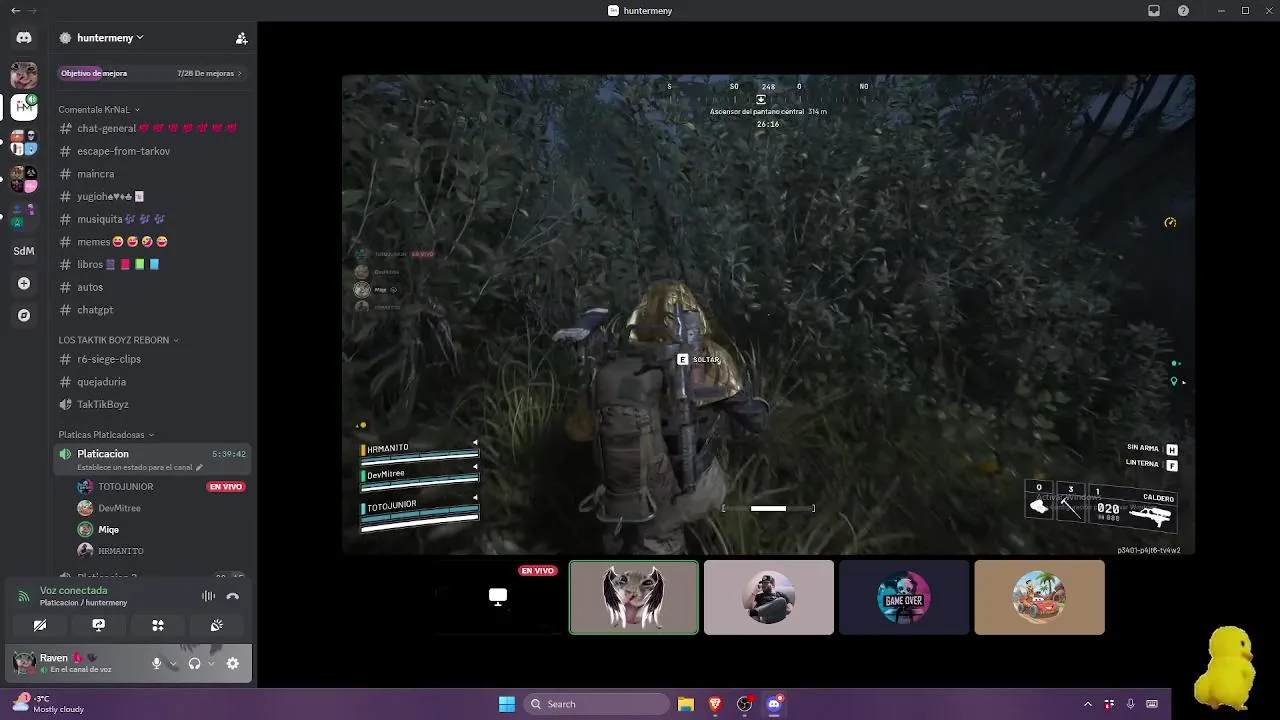Viewport: 1280px width, 720px height.
Task: Open the musiquita channel
Action: (x=152, y=219)
